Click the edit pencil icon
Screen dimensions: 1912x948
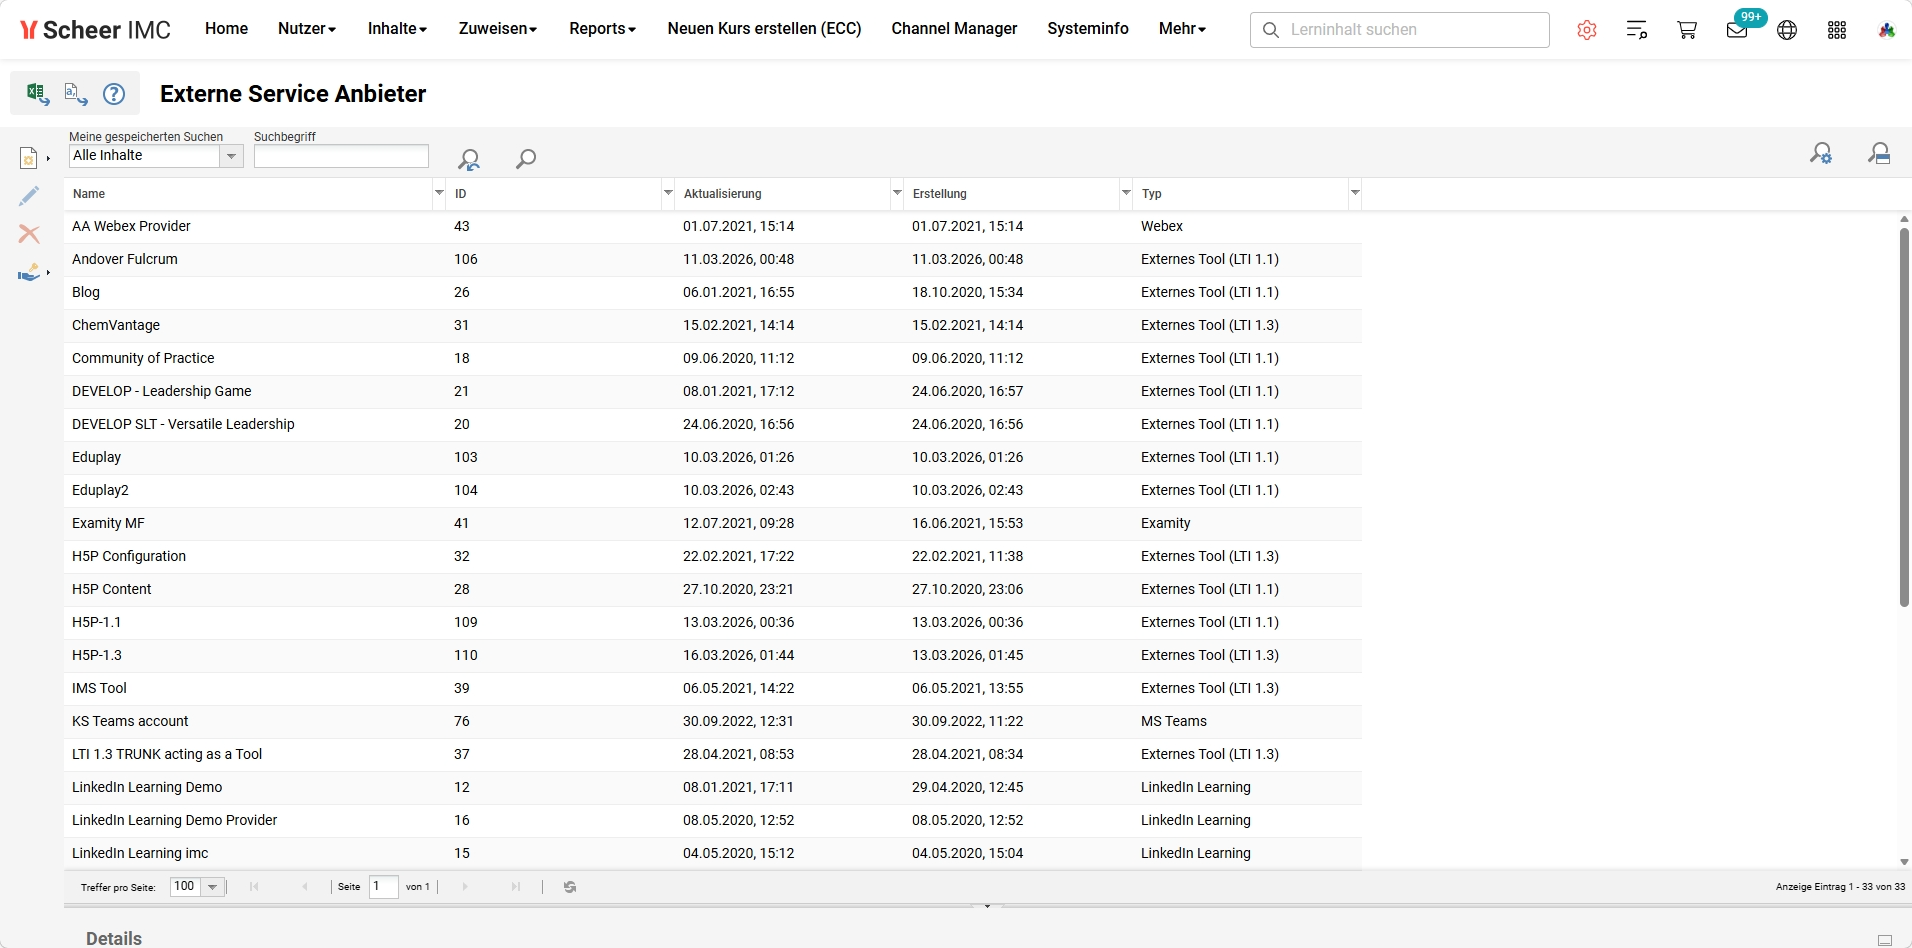pos(29,196)
